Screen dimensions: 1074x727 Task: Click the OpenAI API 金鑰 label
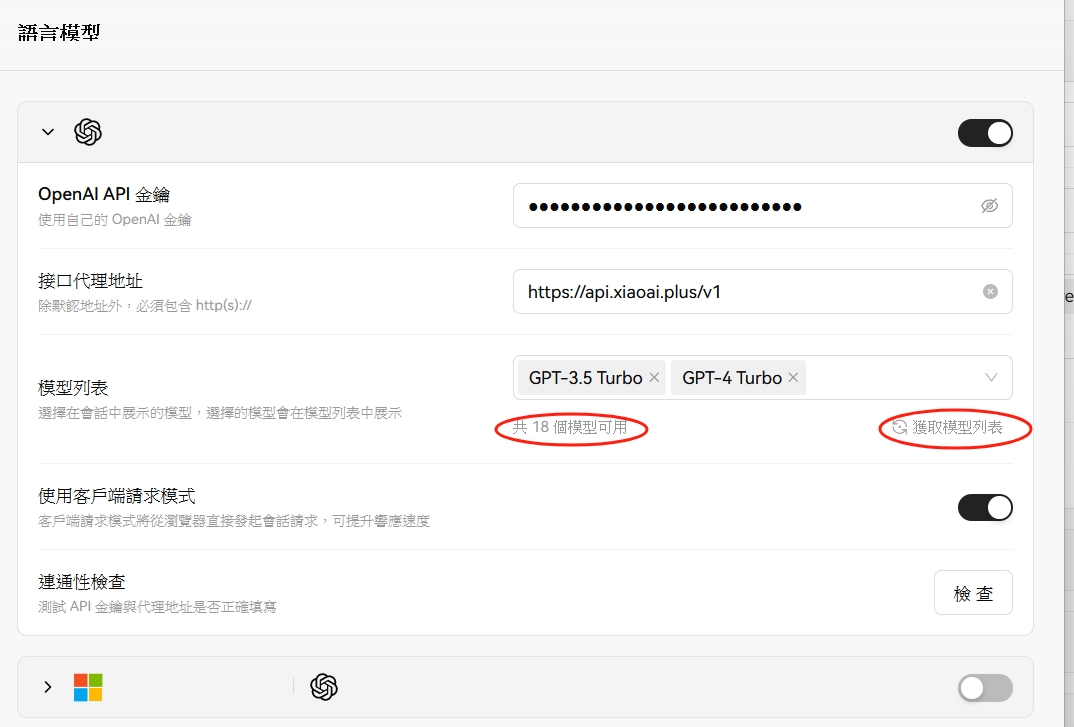pyautogui.click(x=104, y=195)
